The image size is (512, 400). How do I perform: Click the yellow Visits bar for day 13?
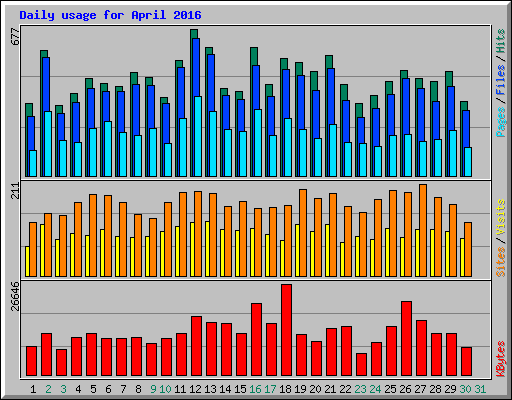tap(207, 249)
